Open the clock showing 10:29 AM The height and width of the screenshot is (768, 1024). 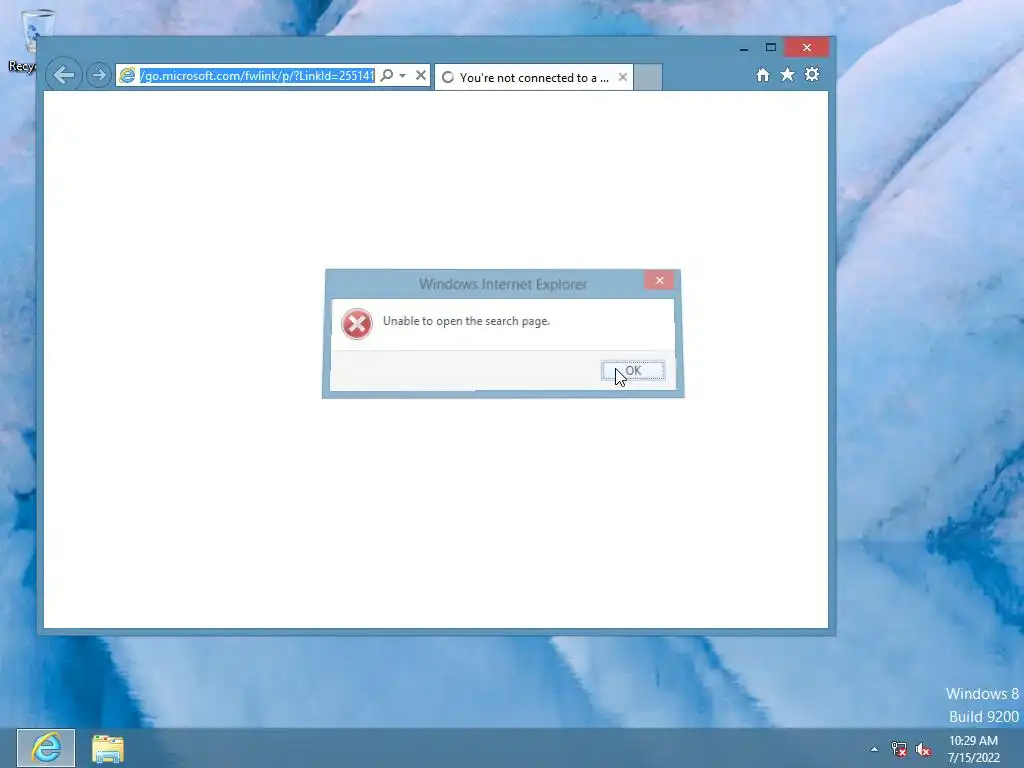[973, 748]
